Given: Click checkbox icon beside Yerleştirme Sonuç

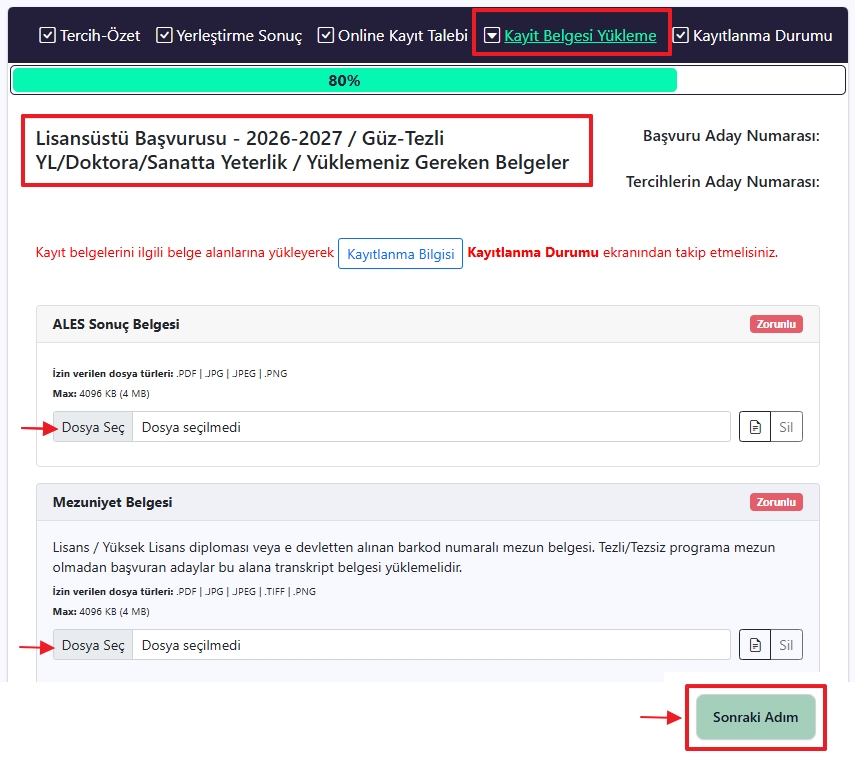Looking at the screenshot, I should [x=164, y=35].
